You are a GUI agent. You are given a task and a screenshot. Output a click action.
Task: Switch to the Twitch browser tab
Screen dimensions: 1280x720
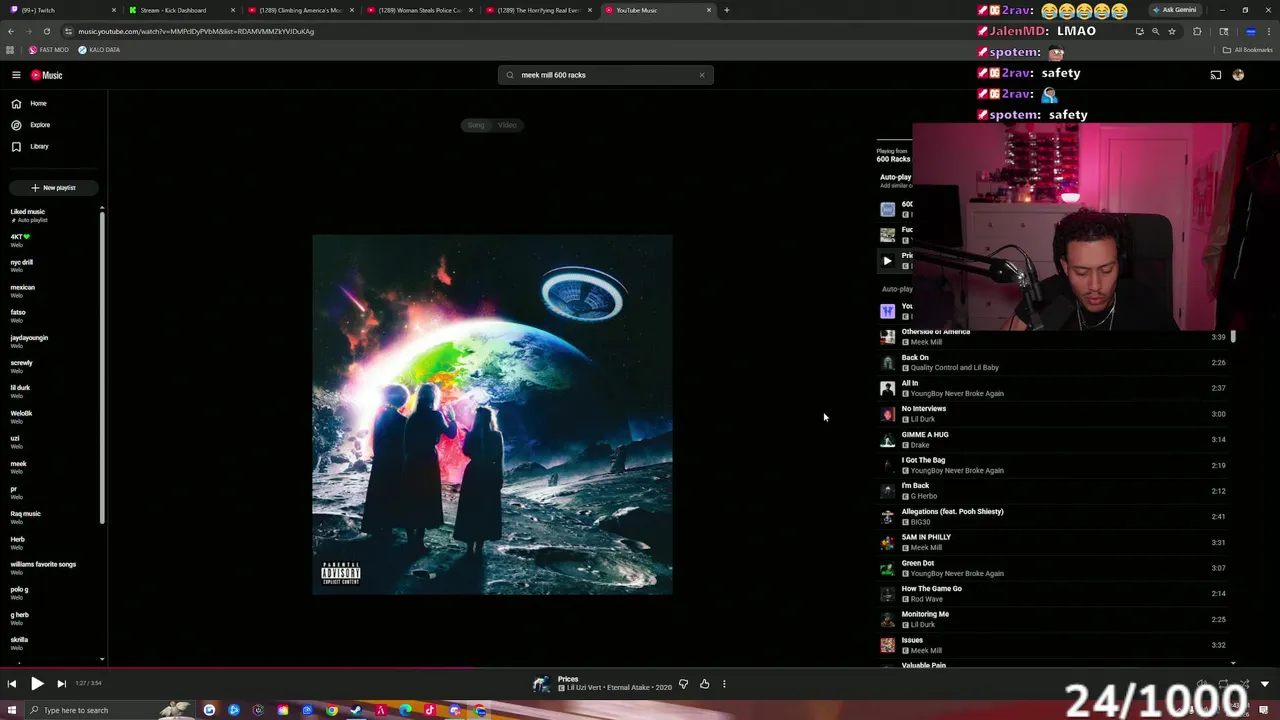tap(62, 10)
